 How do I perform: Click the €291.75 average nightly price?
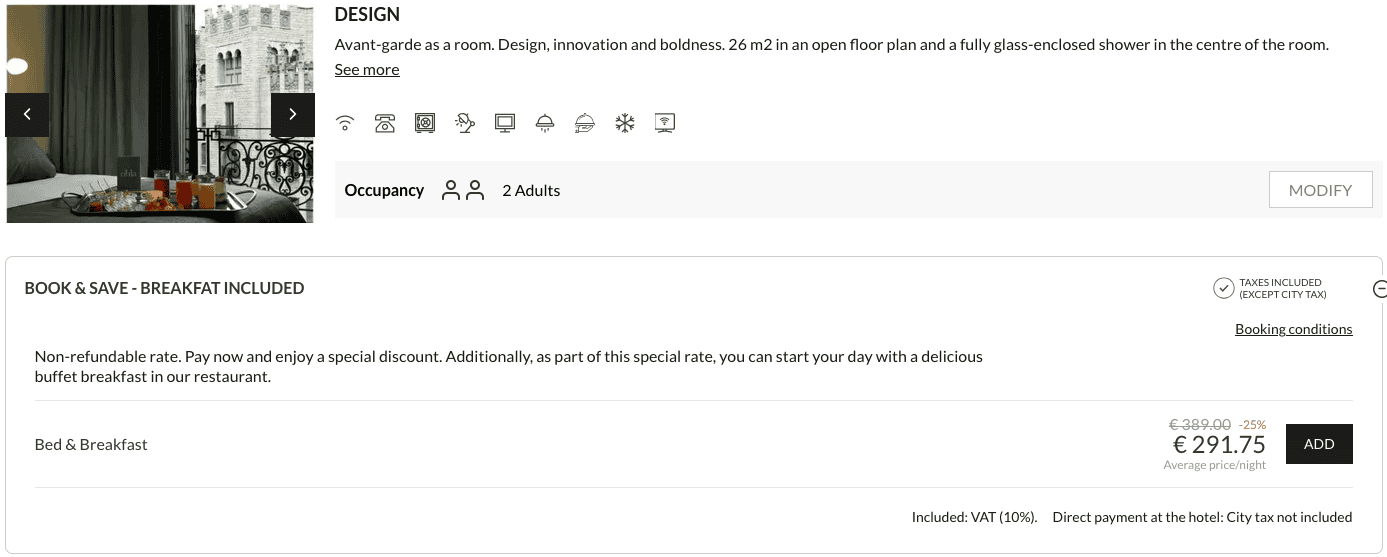1219,445
